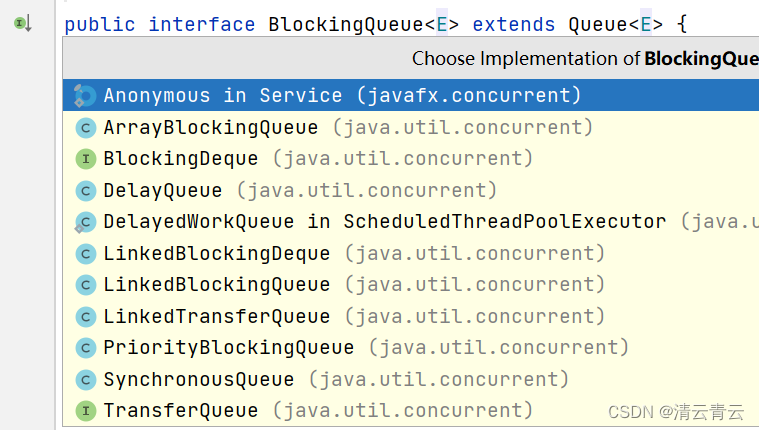Choose LinkedBlockingQueue implementation
759x430 pixels.
[410, 285]
